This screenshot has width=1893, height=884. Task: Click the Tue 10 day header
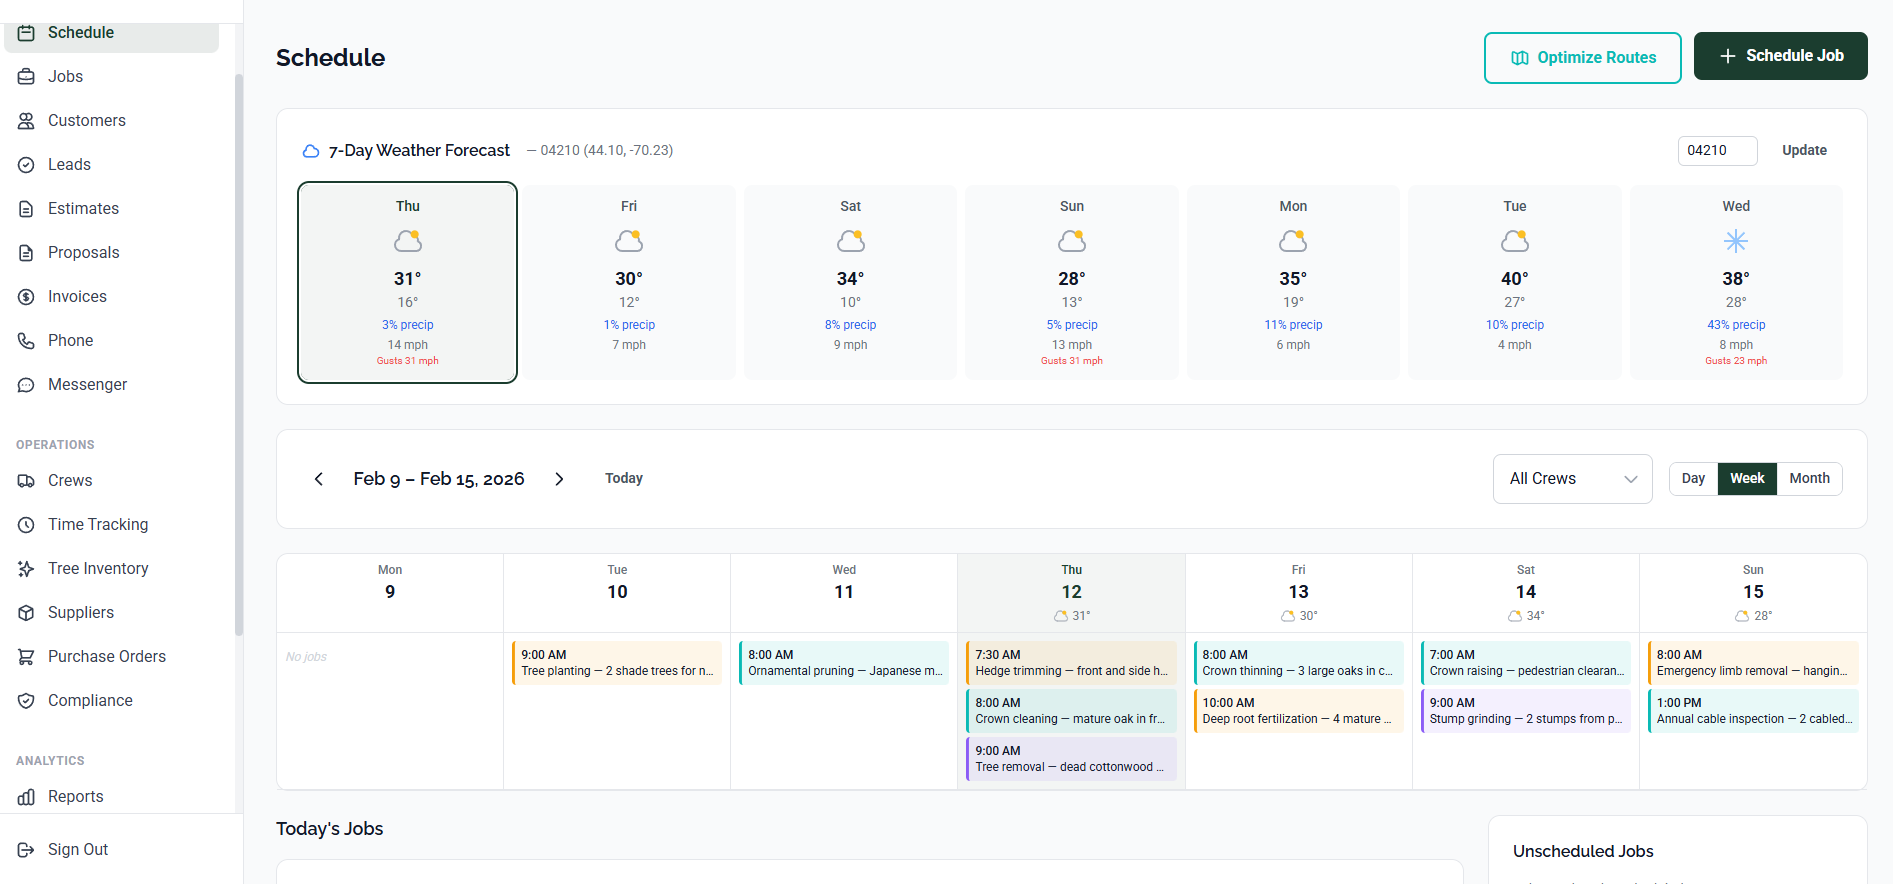pos(617,593)
